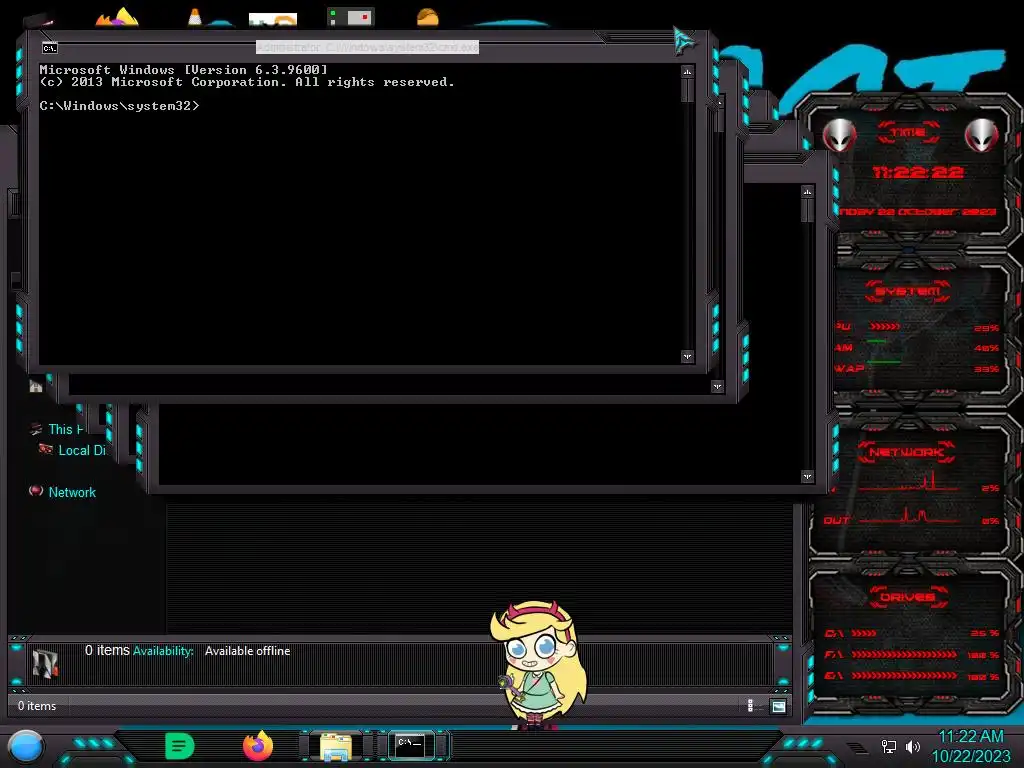
Task: Switch Explorer to large thumbnails view
Action: tap(778, 706)
